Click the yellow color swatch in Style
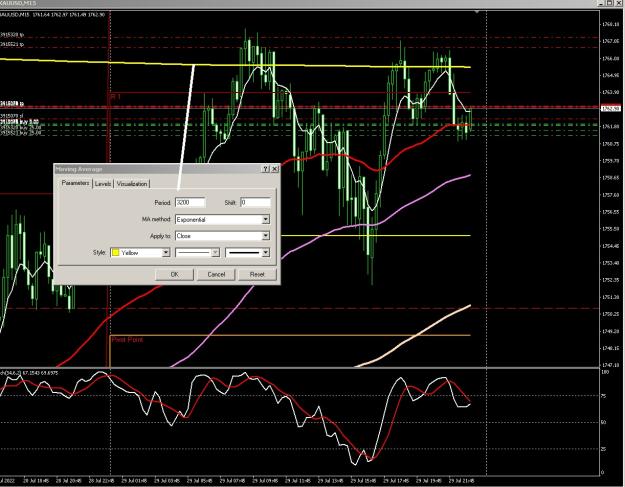This screenshot has height=487, width=625. tap(116, 253)
